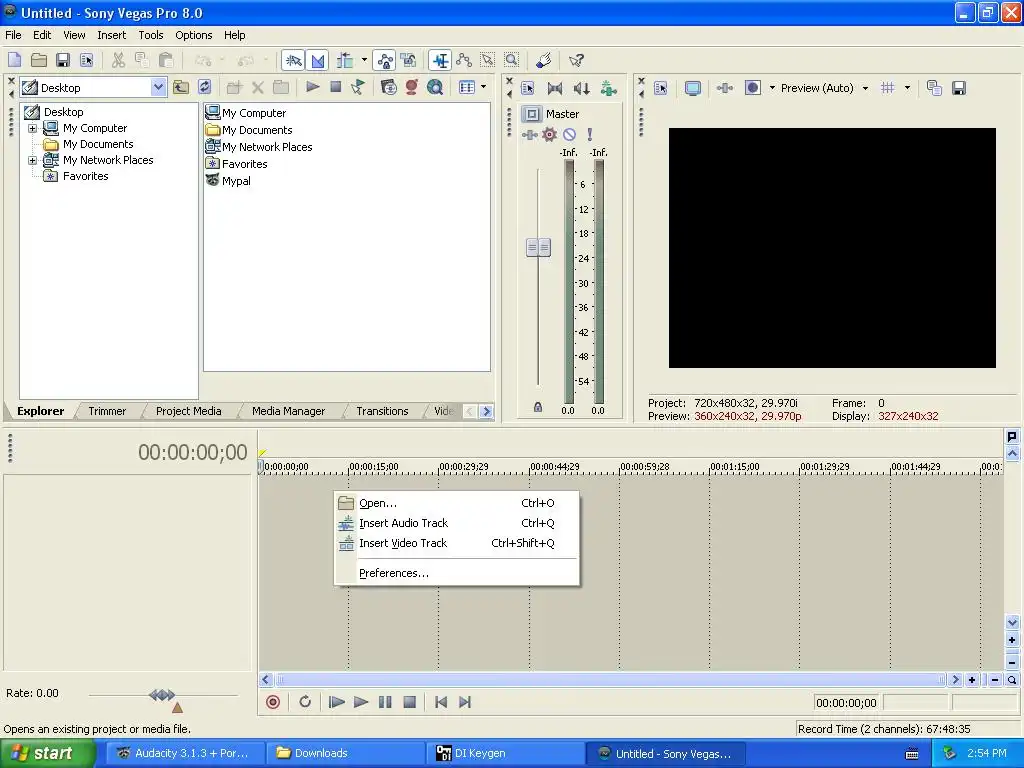This screenshot has width=1024, height=768.
Task: Open project Properties from the main toolbar
Action: 87,61
